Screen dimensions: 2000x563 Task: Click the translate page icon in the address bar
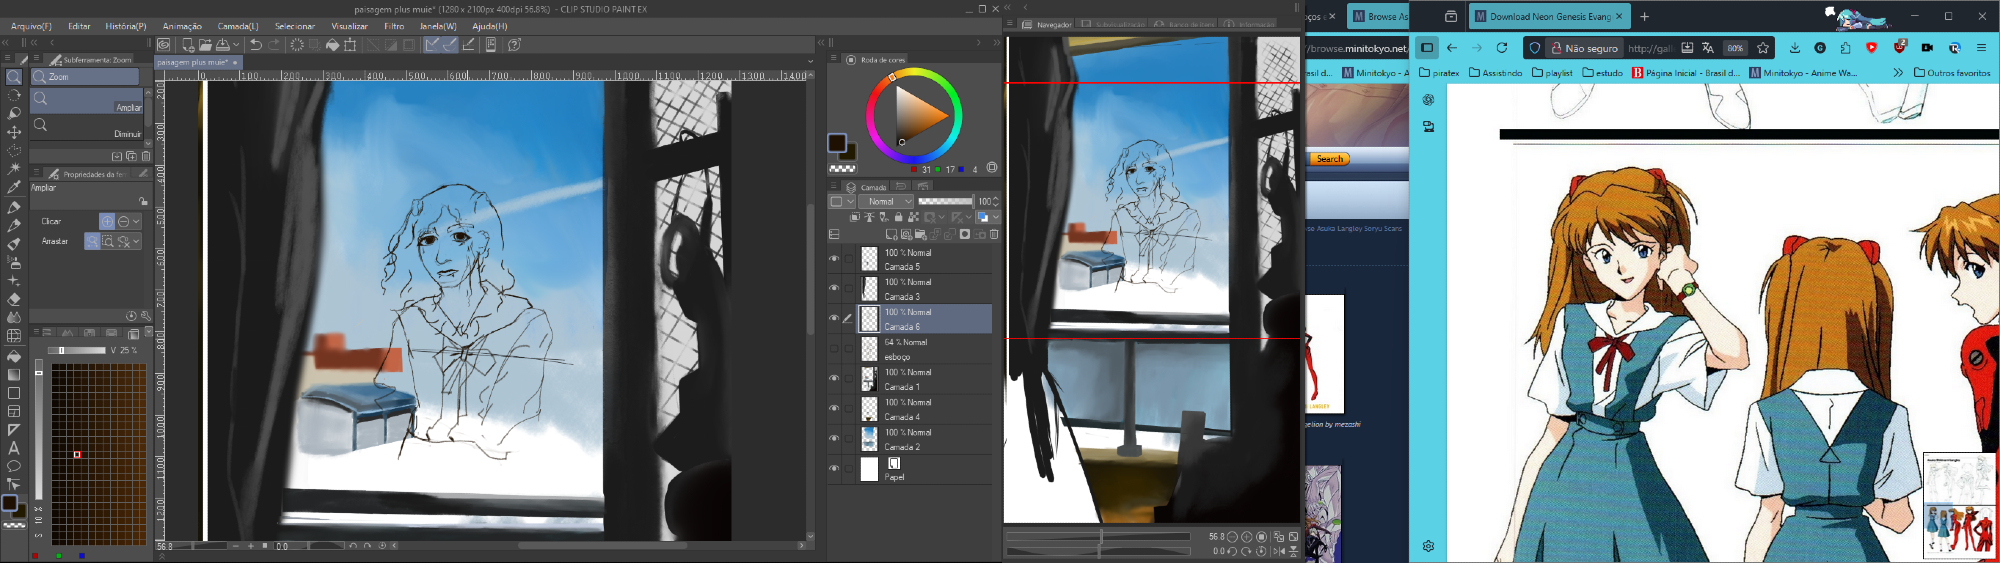pyautogui.click(x=1708, y=48)
